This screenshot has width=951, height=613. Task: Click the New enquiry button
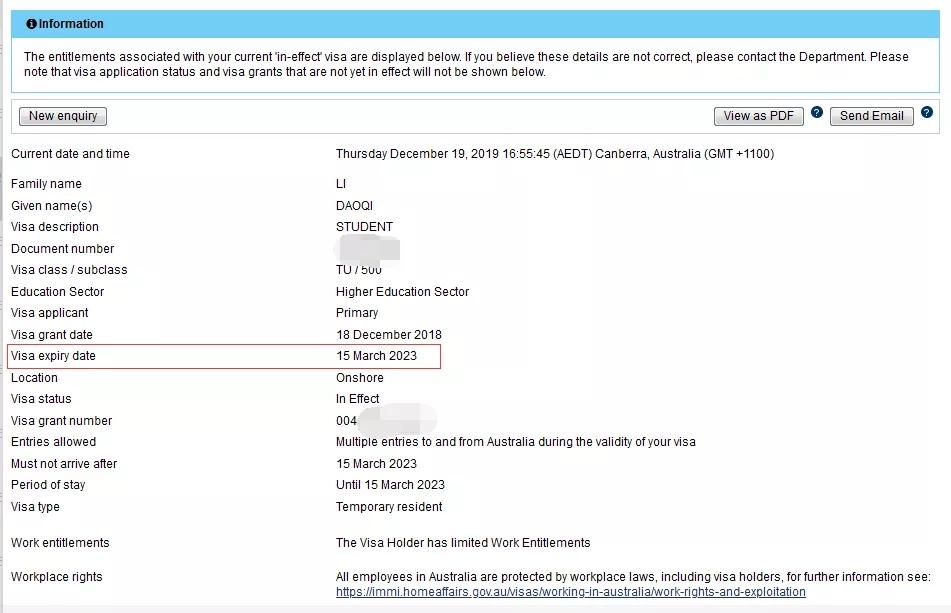(63, 116)
